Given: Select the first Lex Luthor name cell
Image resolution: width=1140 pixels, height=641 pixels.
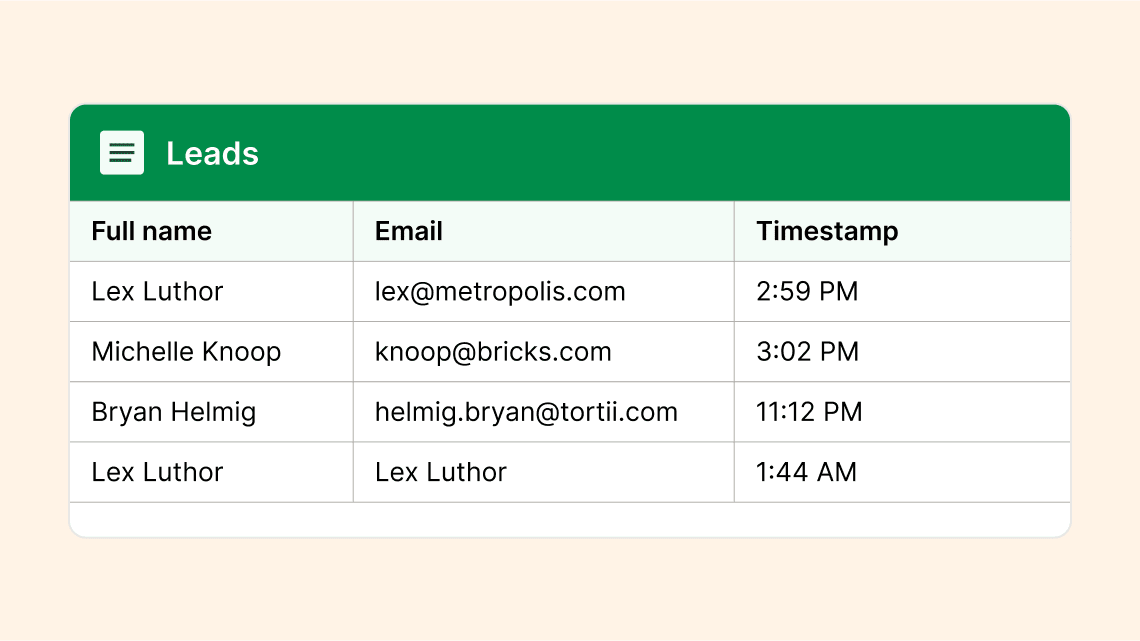Looking at the screenshot, I should [212, 291].
